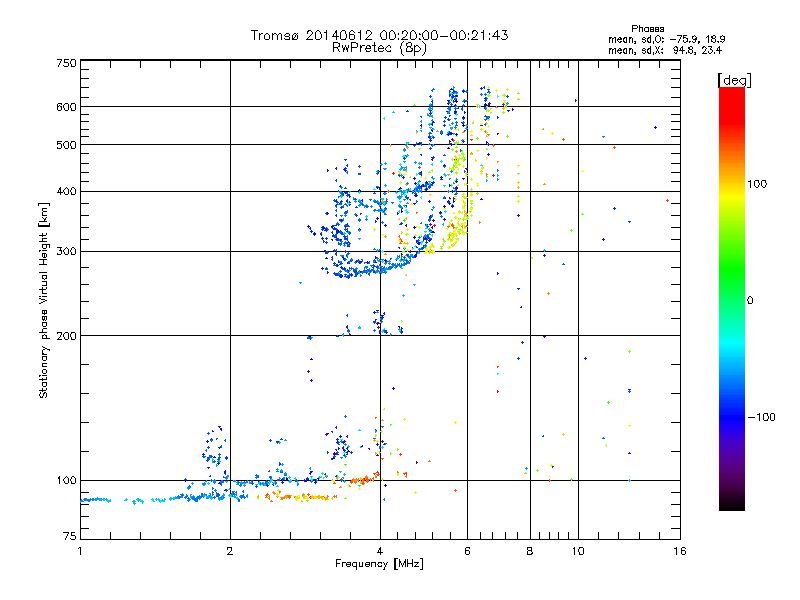Click the "Phases" header text
Screen dimensions: 800x600
pos(647,29)
